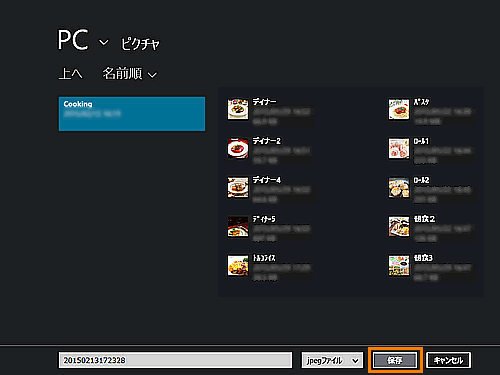Open the PC location dropdown chevron
Viewport: 500px width, 375px height.
(104, 42)
